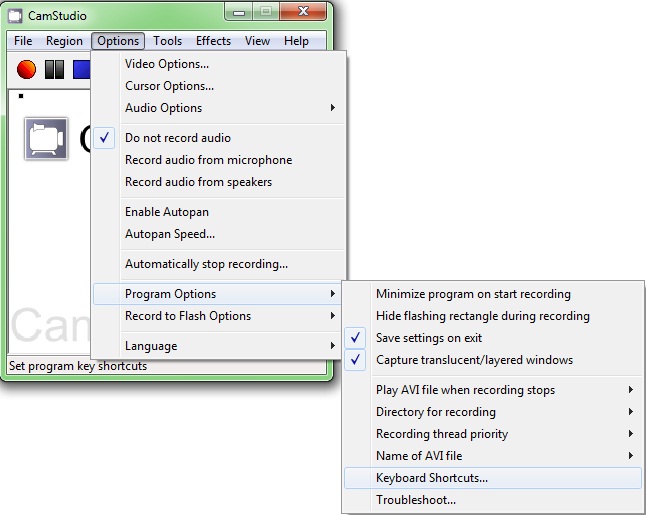Stop recording with the blue Stop button
This screenshot has width=646, height=515.
tap(82, 69)
